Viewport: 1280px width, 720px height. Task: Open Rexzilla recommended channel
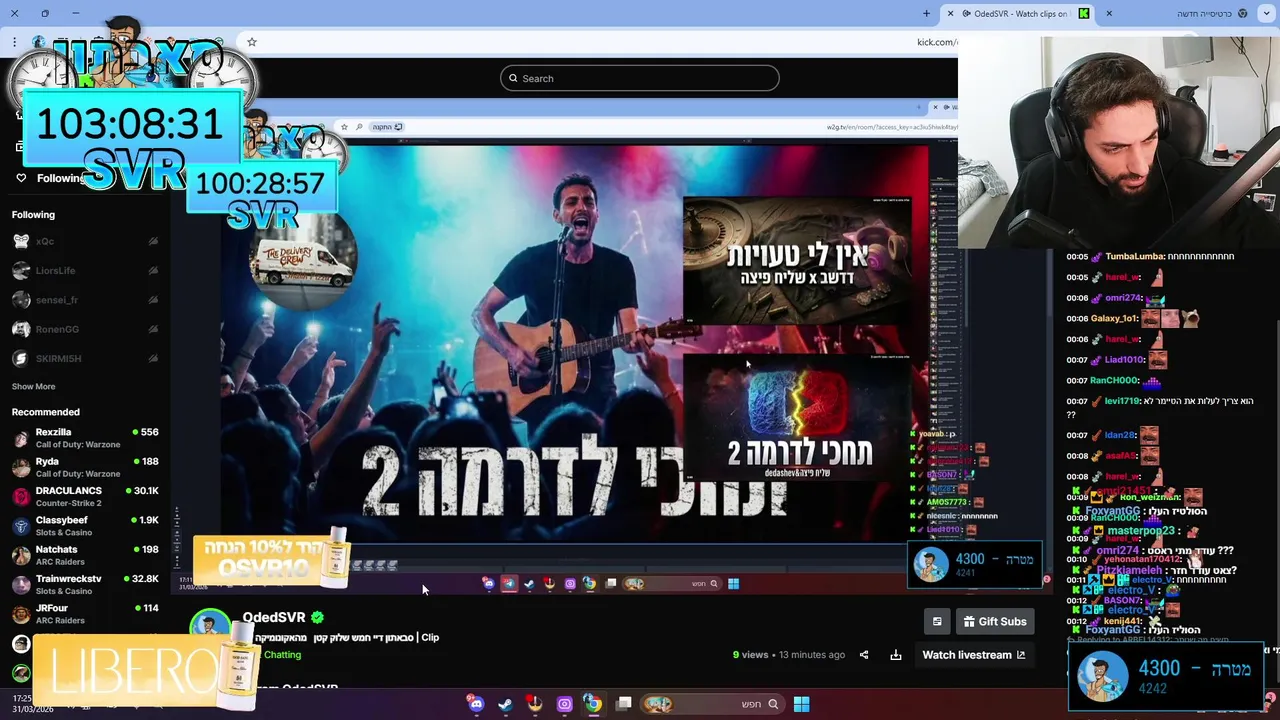85,438
